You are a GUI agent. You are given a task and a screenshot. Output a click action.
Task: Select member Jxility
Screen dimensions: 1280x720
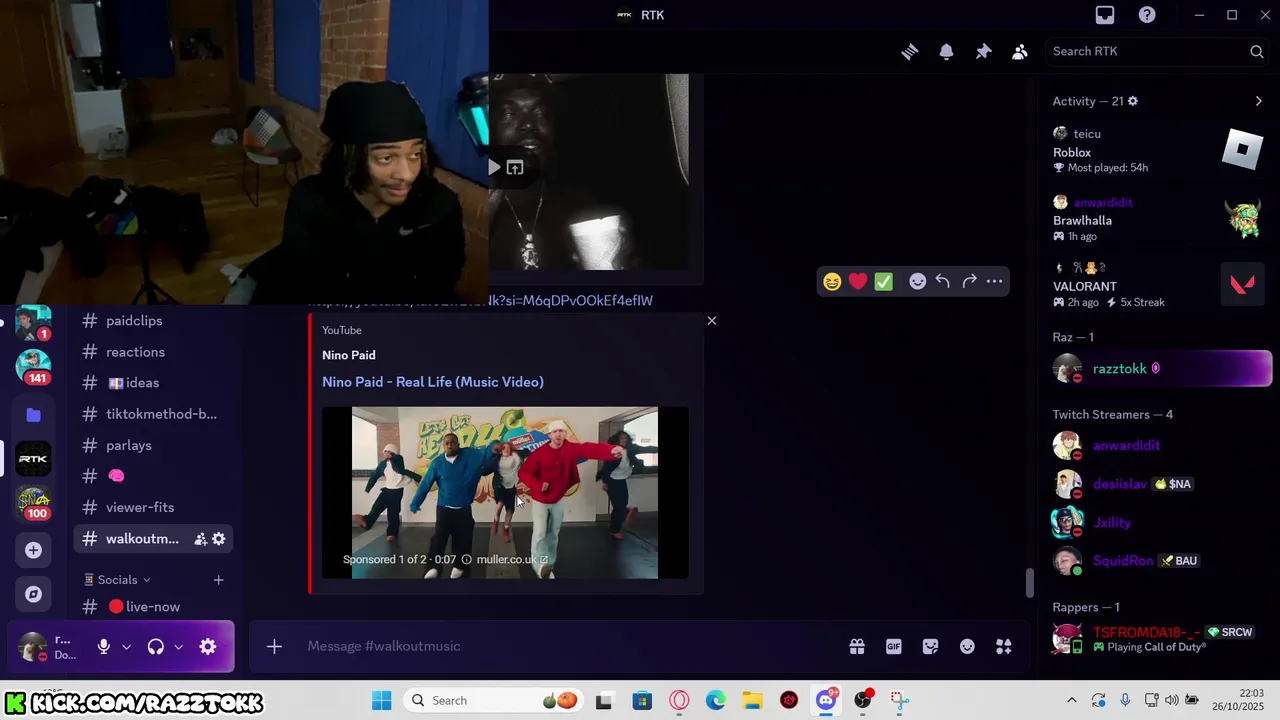(1162, 522)
